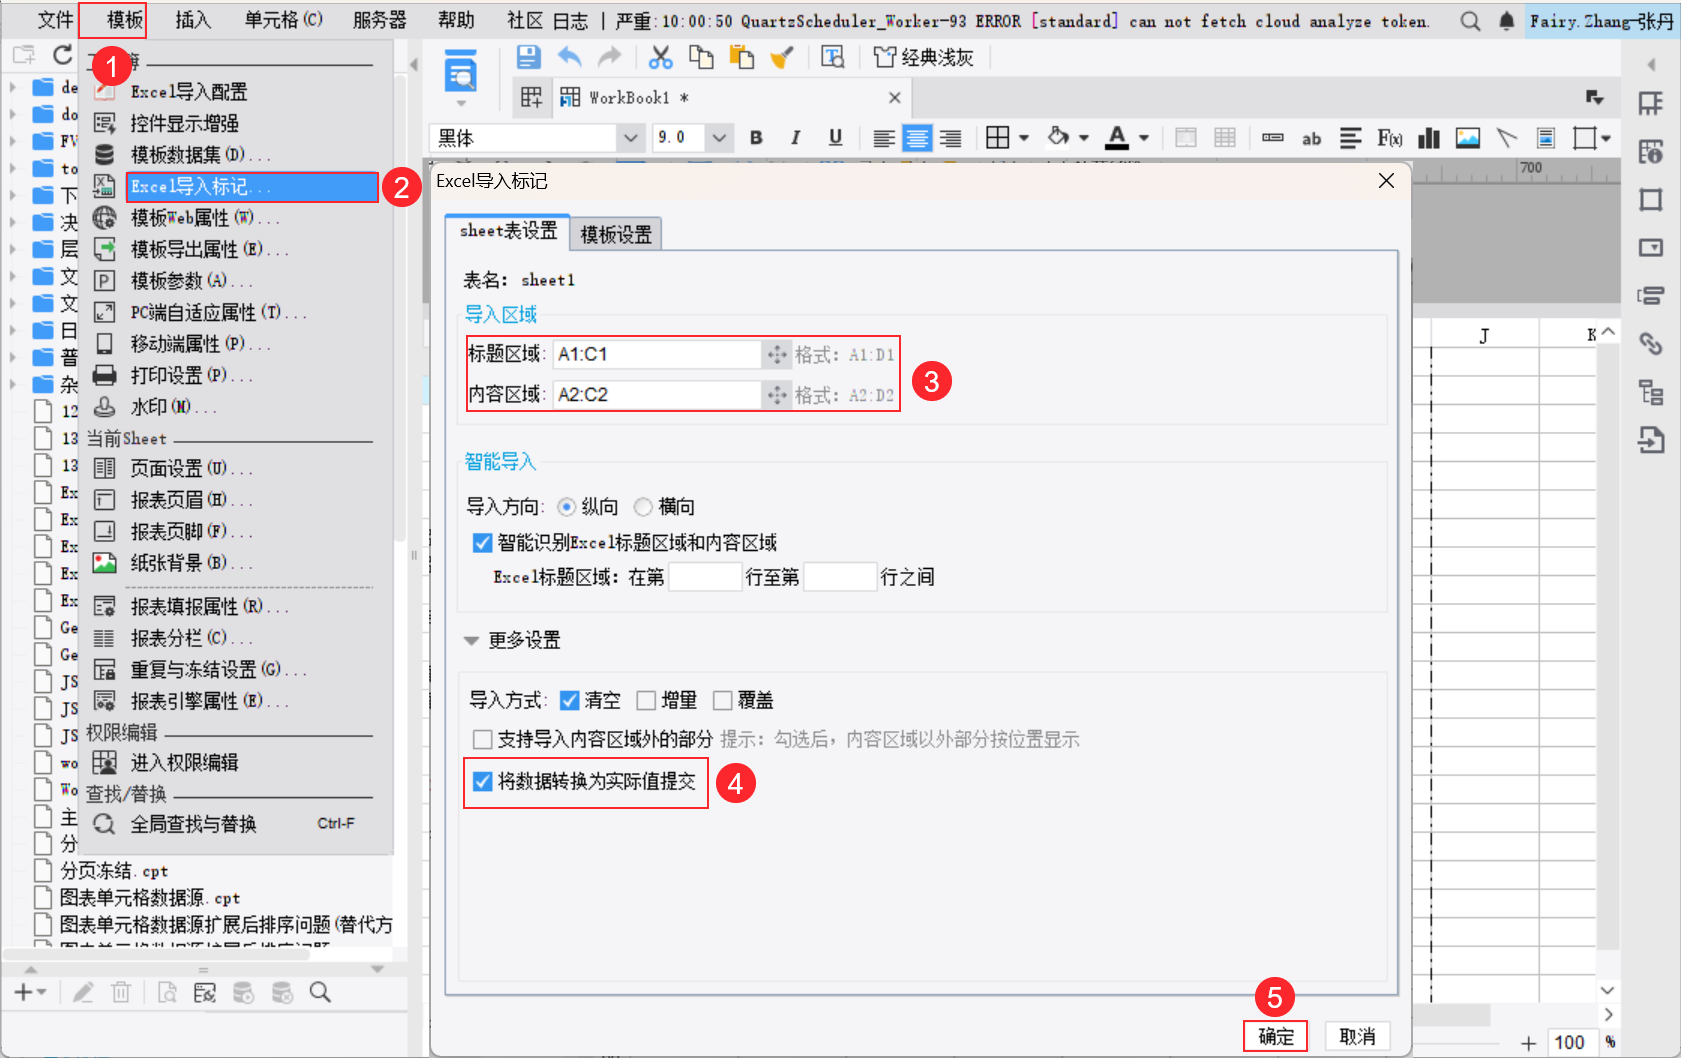The width and height of the screenshot is (1681, 1058).
Task: Click the undo arrow icon
Action: click(x=569, y=57)
